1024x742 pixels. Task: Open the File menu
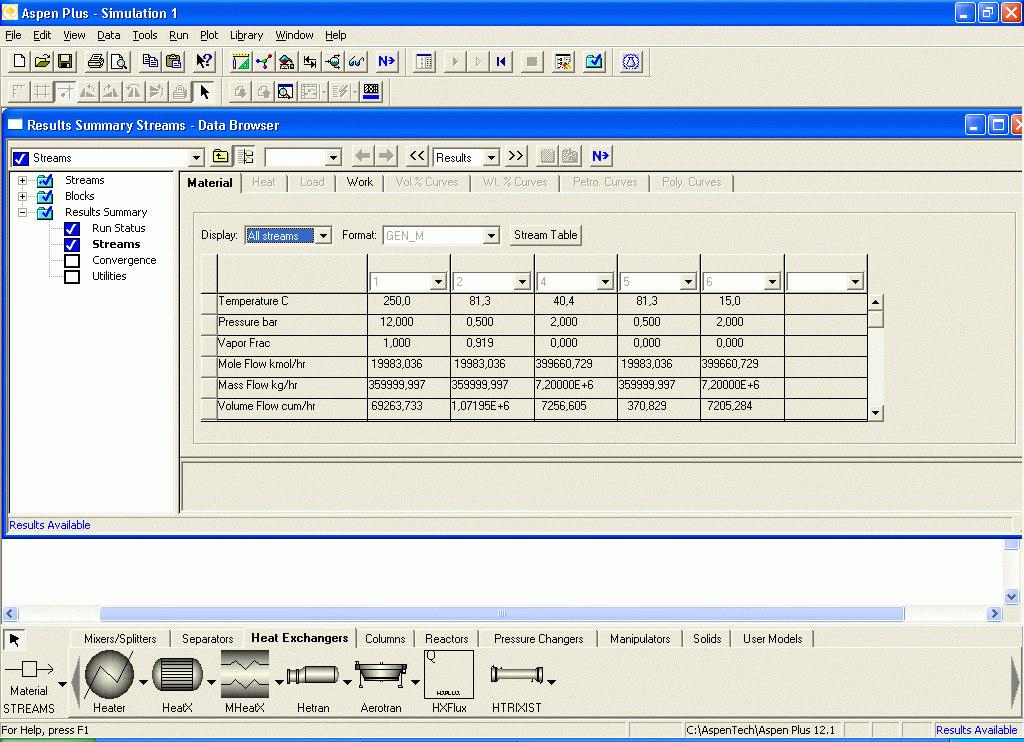point(13,35)
